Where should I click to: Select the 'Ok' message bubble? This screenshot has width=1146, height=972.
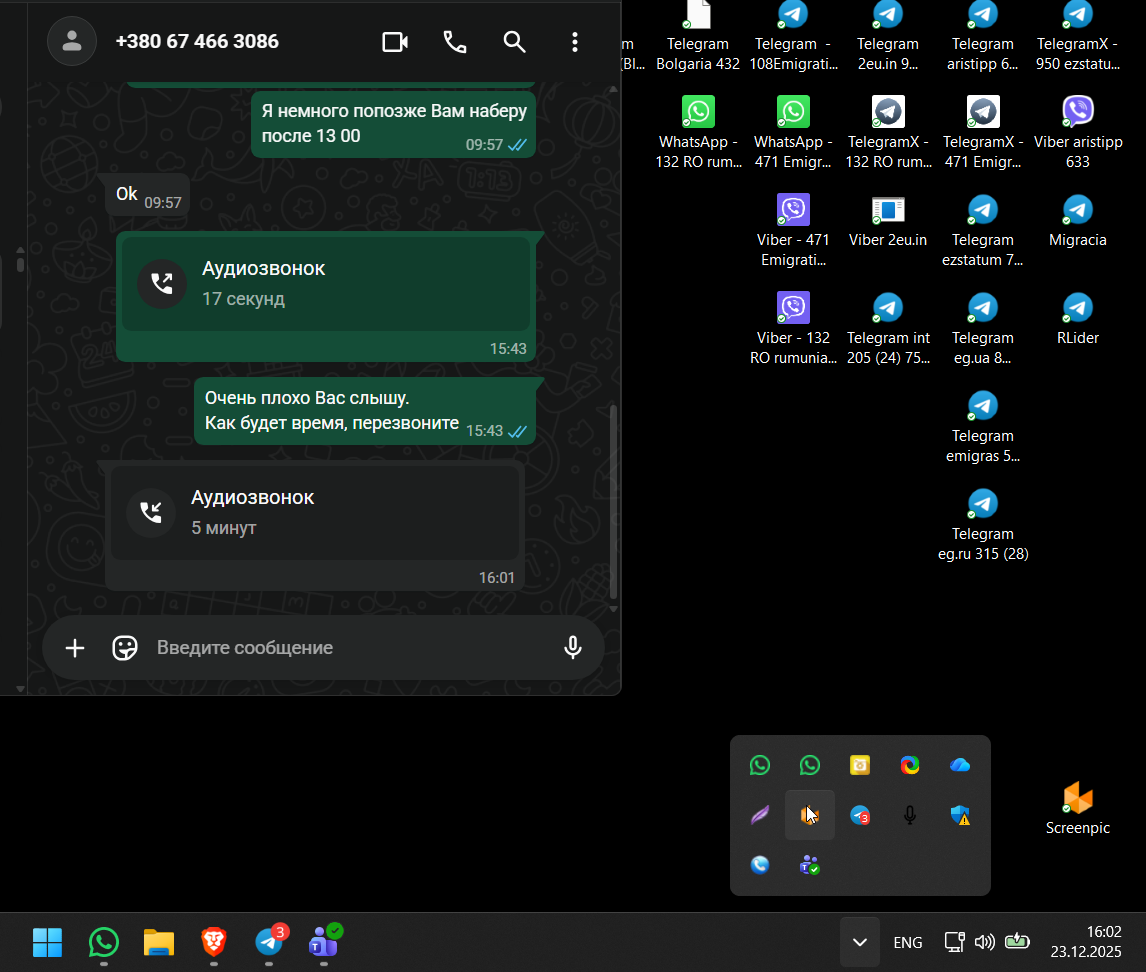point(148,194)
